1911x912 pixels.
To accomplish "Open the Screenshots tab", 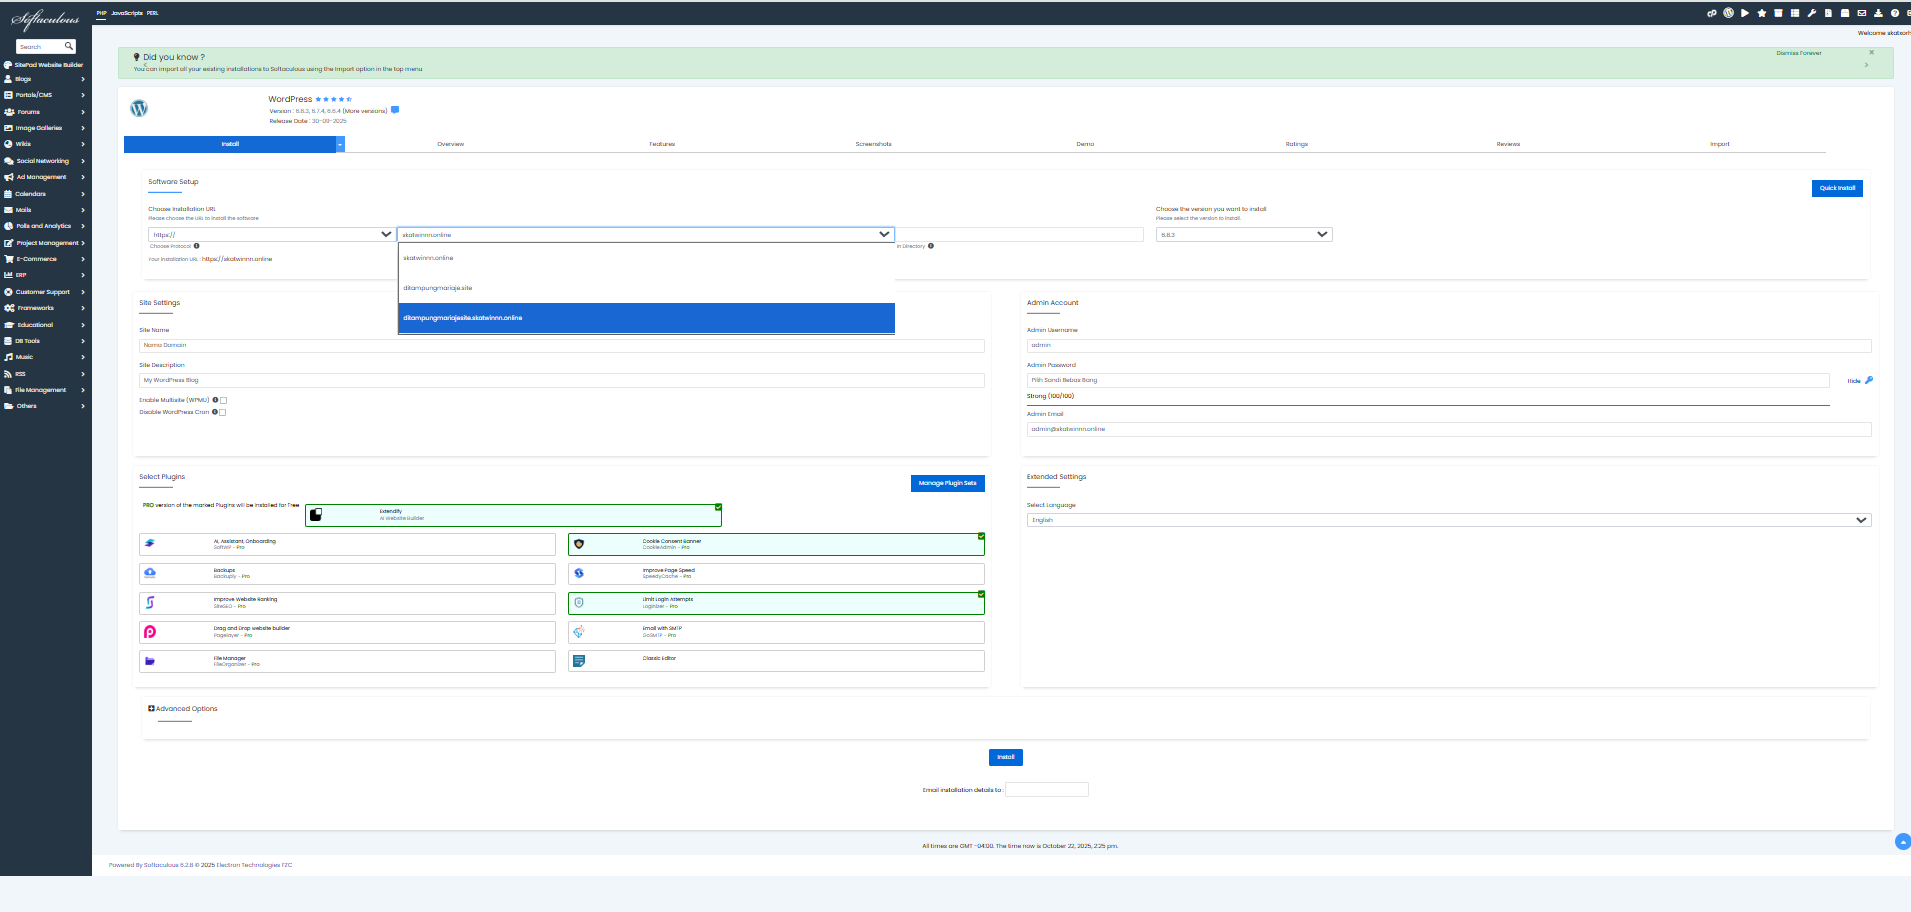I will coord(873,144).
